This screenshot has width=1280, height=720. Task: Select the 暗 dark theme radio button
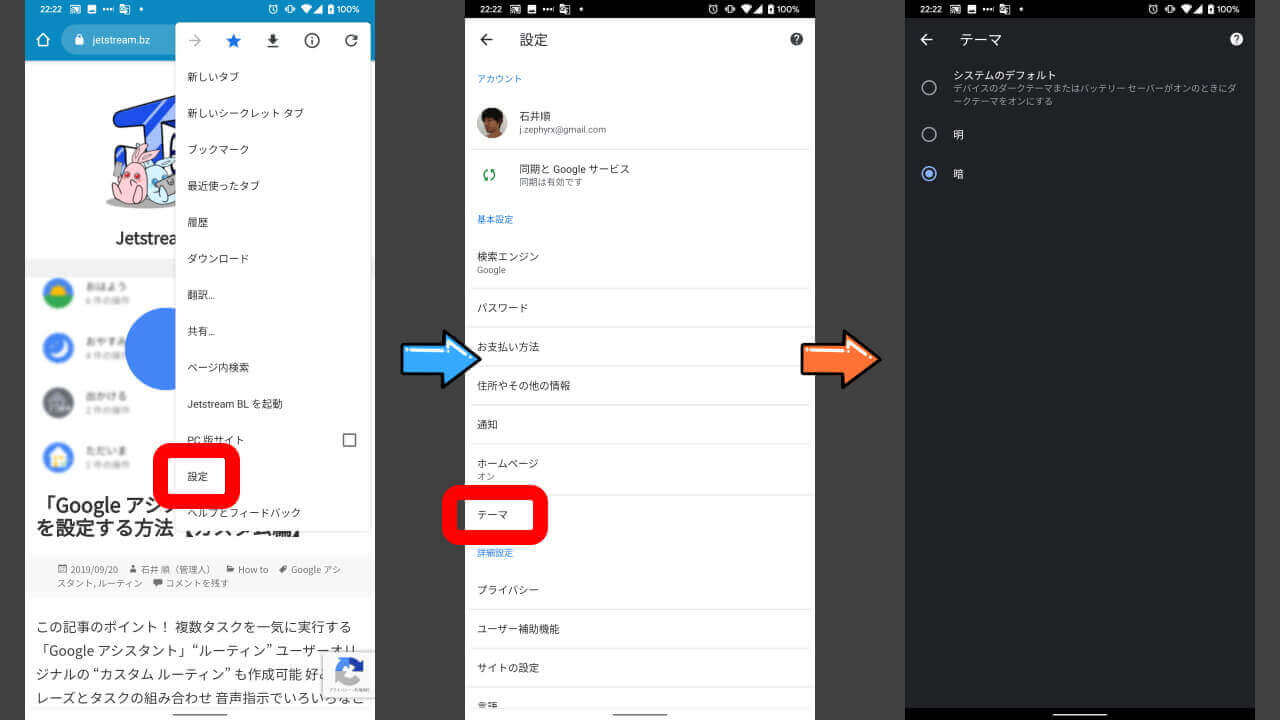click(929, 173)
